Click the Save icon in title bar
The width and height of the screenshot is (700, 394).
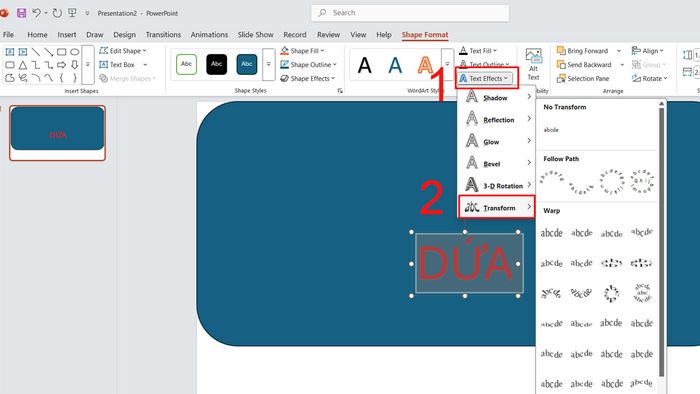click(x=21, y=13)
